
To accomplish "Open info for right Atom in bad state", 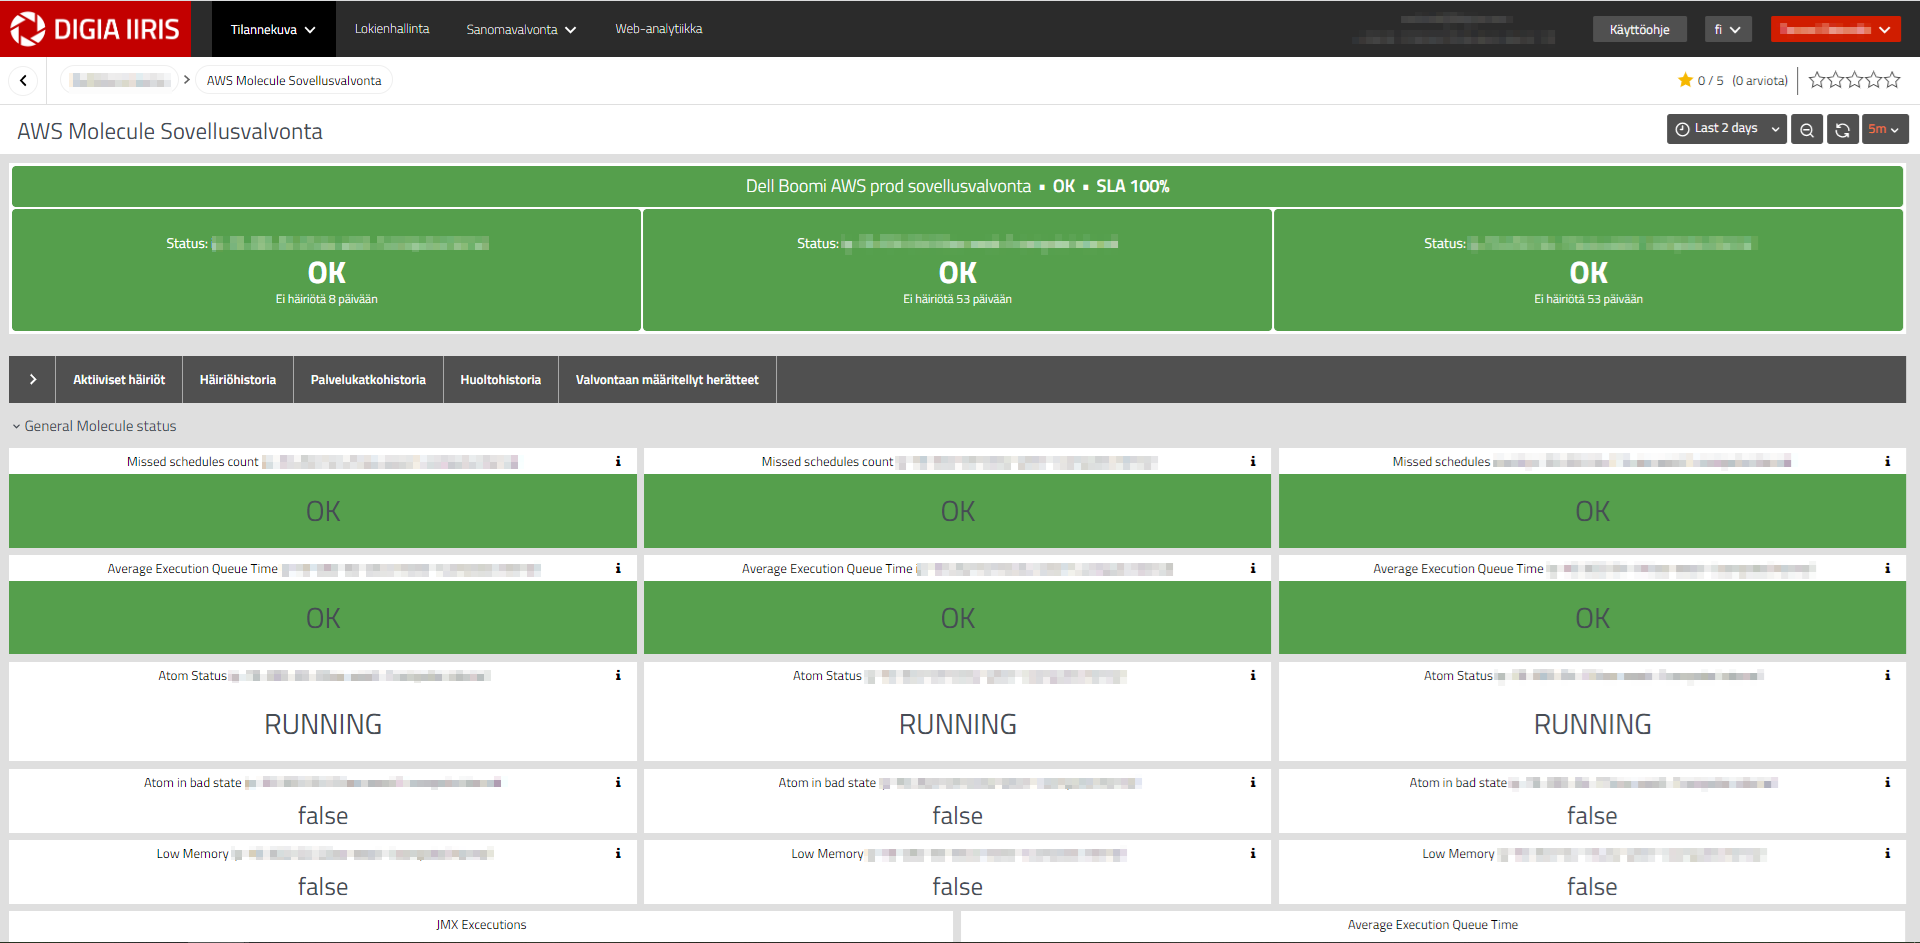I will (1887, 782).
